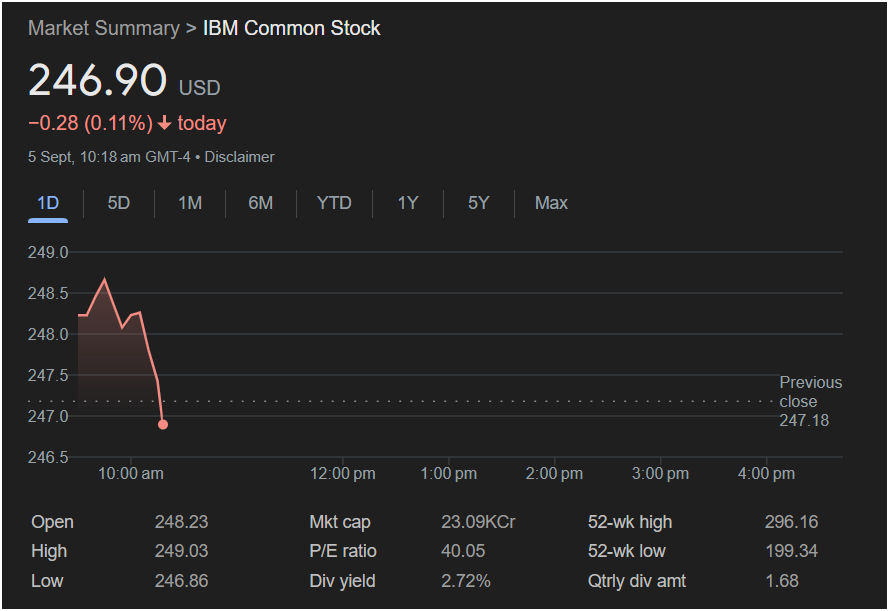Click the red down arrow beside today
This screenshot has width=889, height=611.
pyautogui.click(x=164, y=123)
